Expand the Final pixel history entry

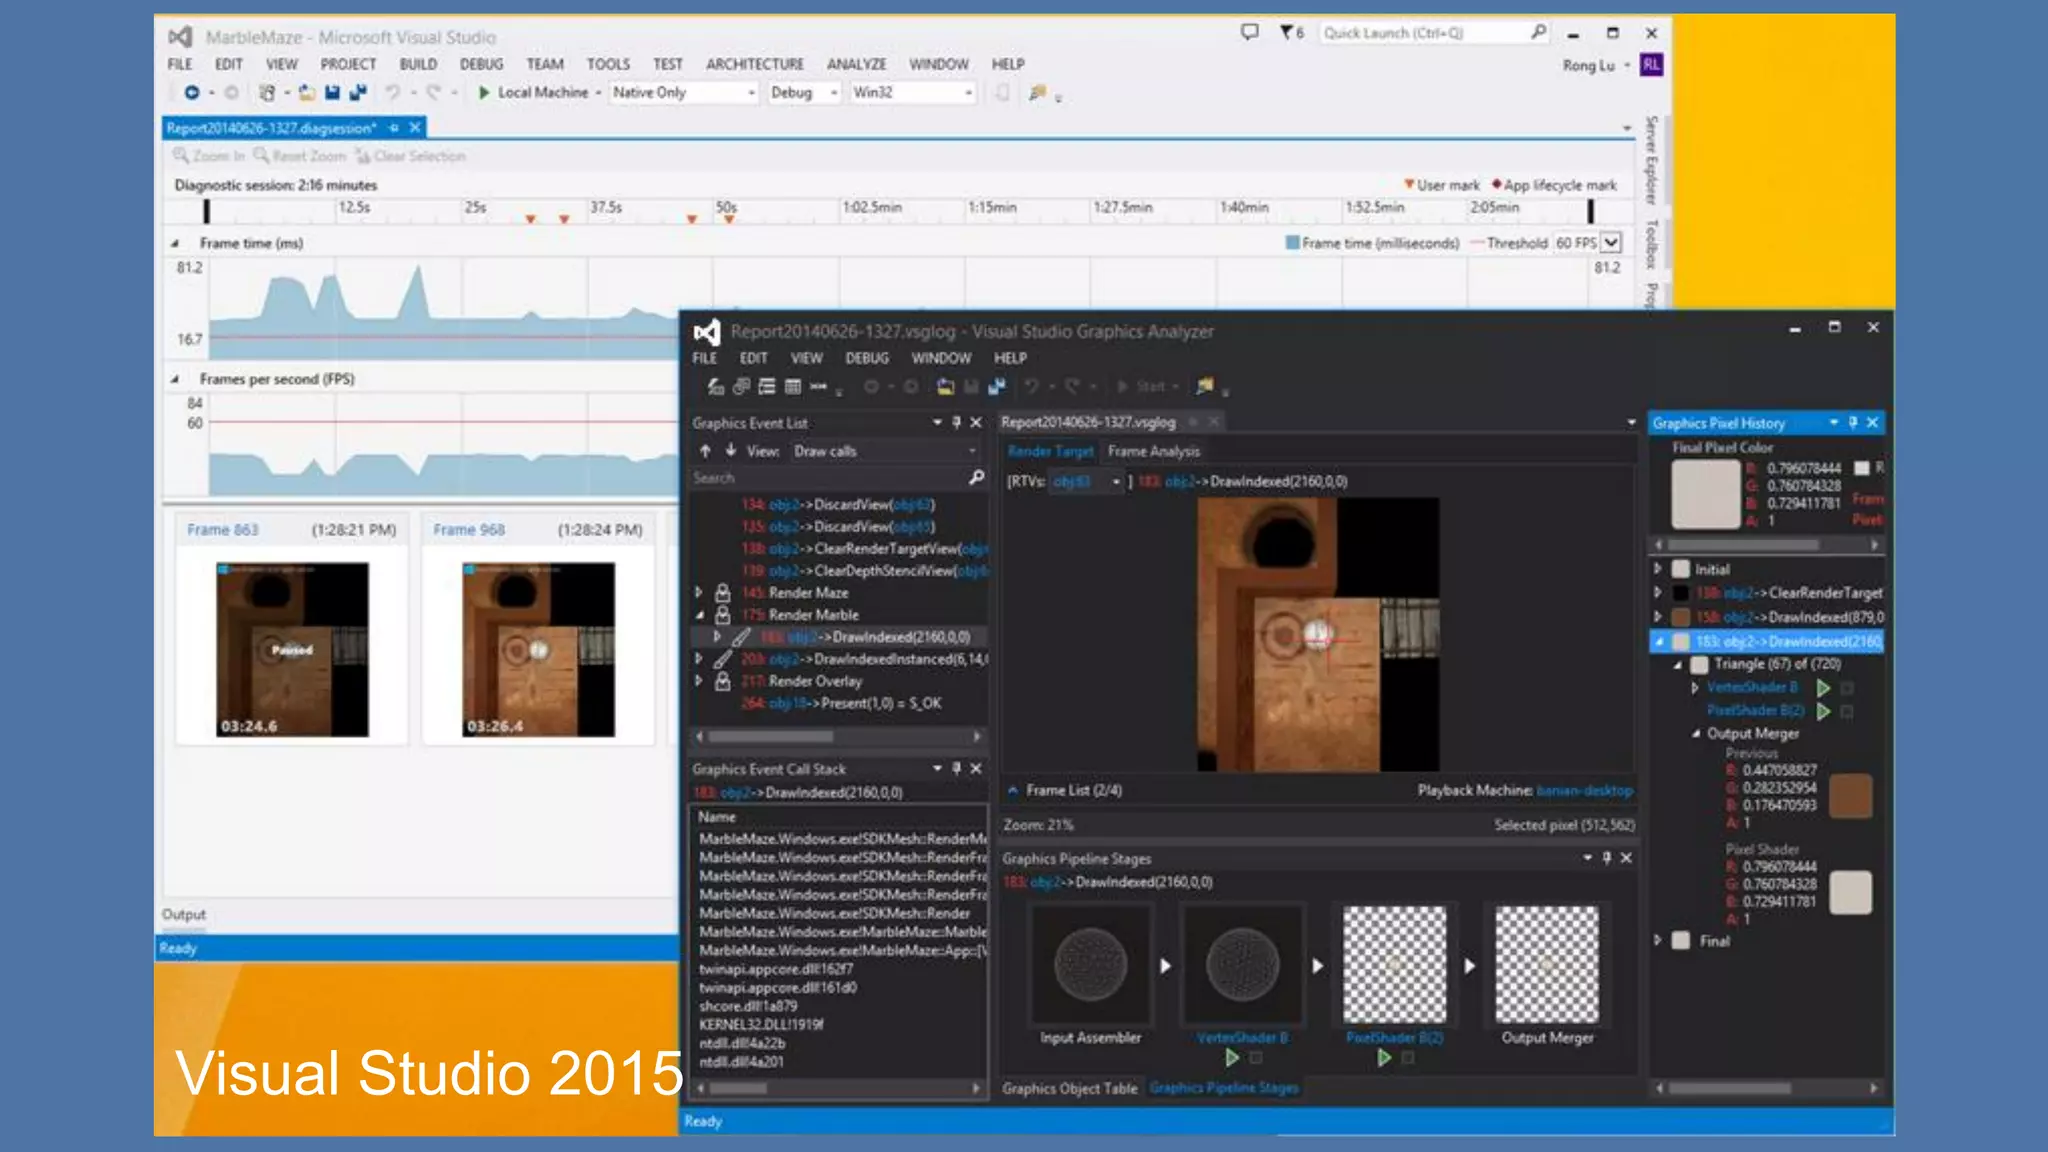(1658, 941)
